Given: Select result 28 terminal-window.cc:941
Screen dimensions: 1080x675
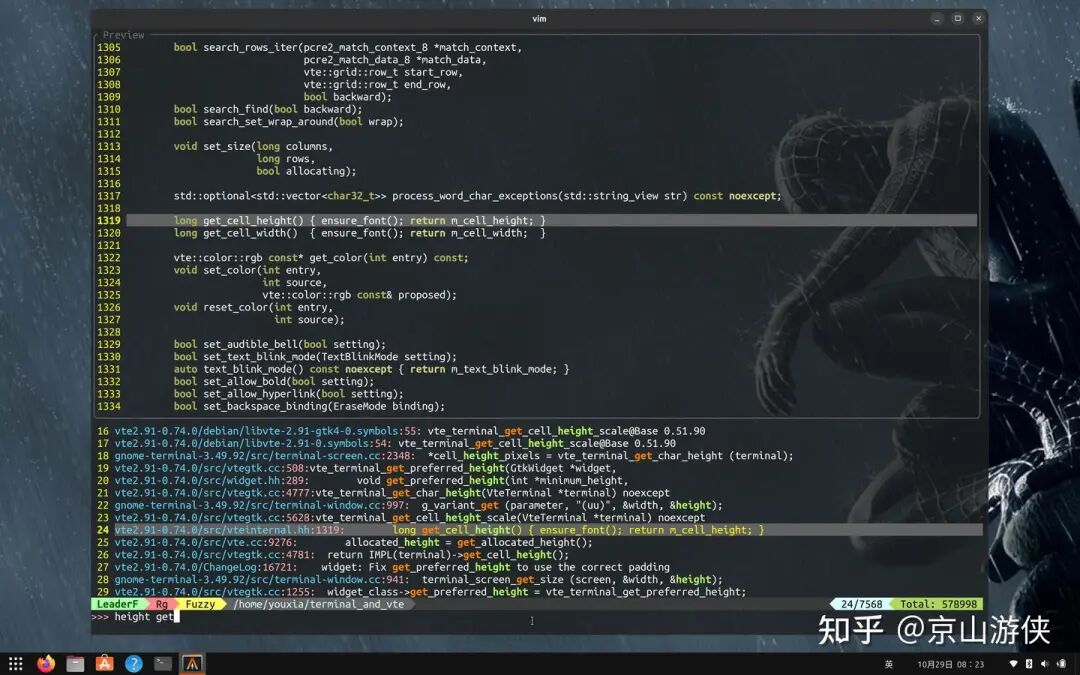Looking at the screenshot, I should (409, 580).
